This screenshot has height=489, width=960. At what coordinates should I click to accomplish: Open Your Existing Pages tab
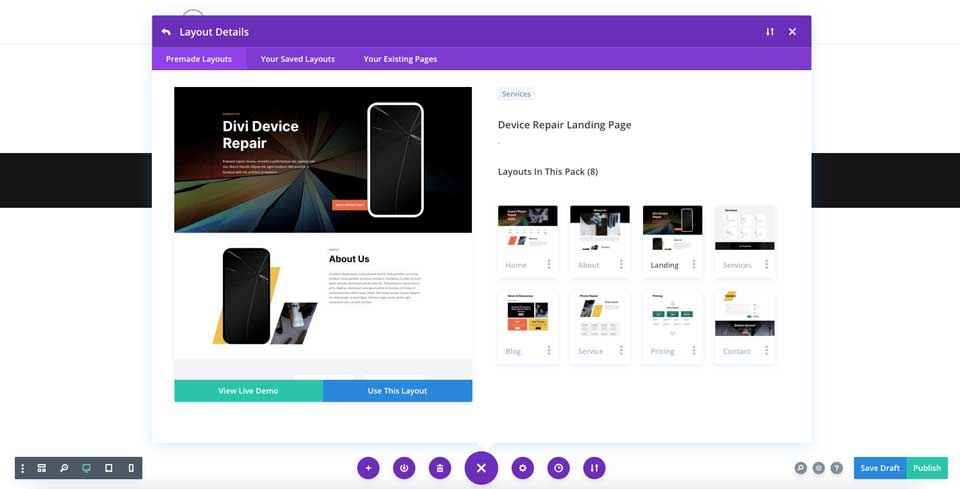point(400,59)
